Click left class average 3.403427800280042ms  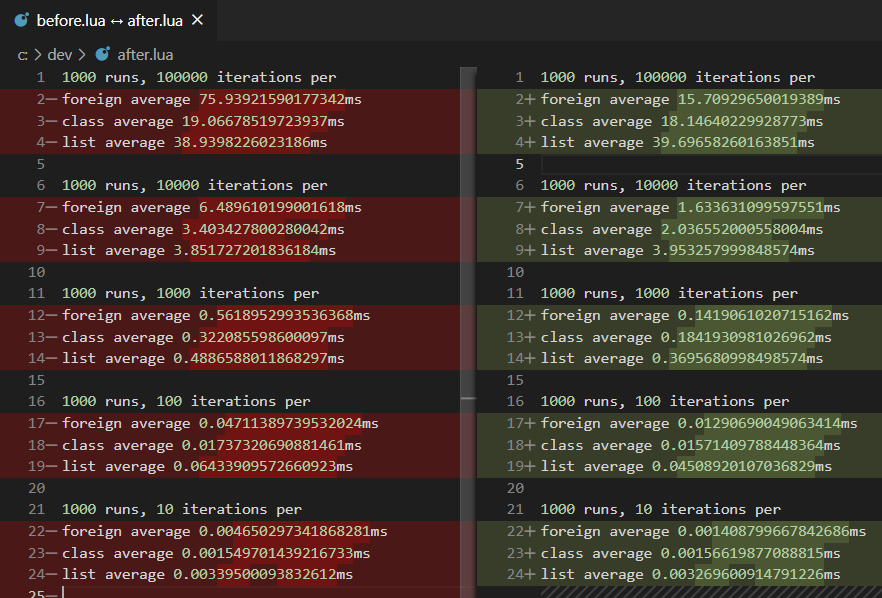[203, 230]
